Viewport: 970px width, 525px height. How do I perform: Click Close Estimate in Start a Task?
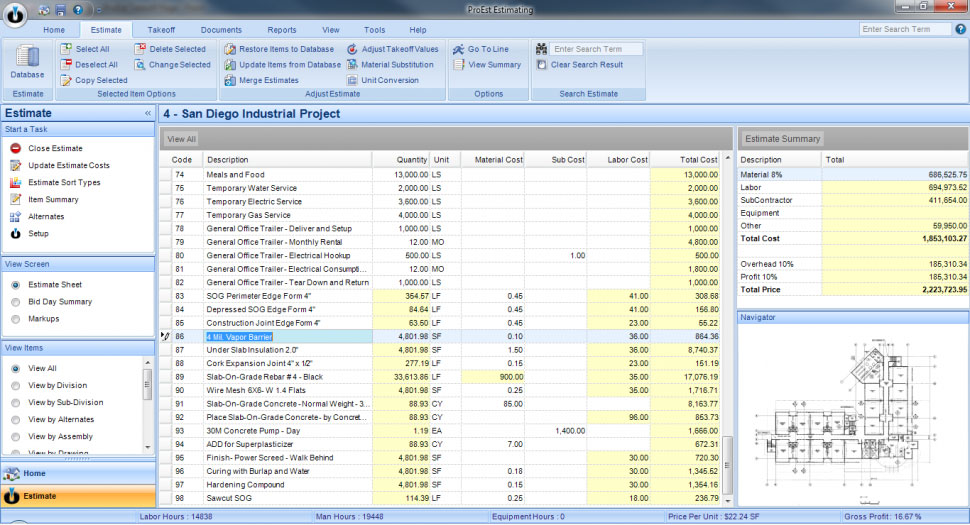pyautogui.click(x=55, y=148)
